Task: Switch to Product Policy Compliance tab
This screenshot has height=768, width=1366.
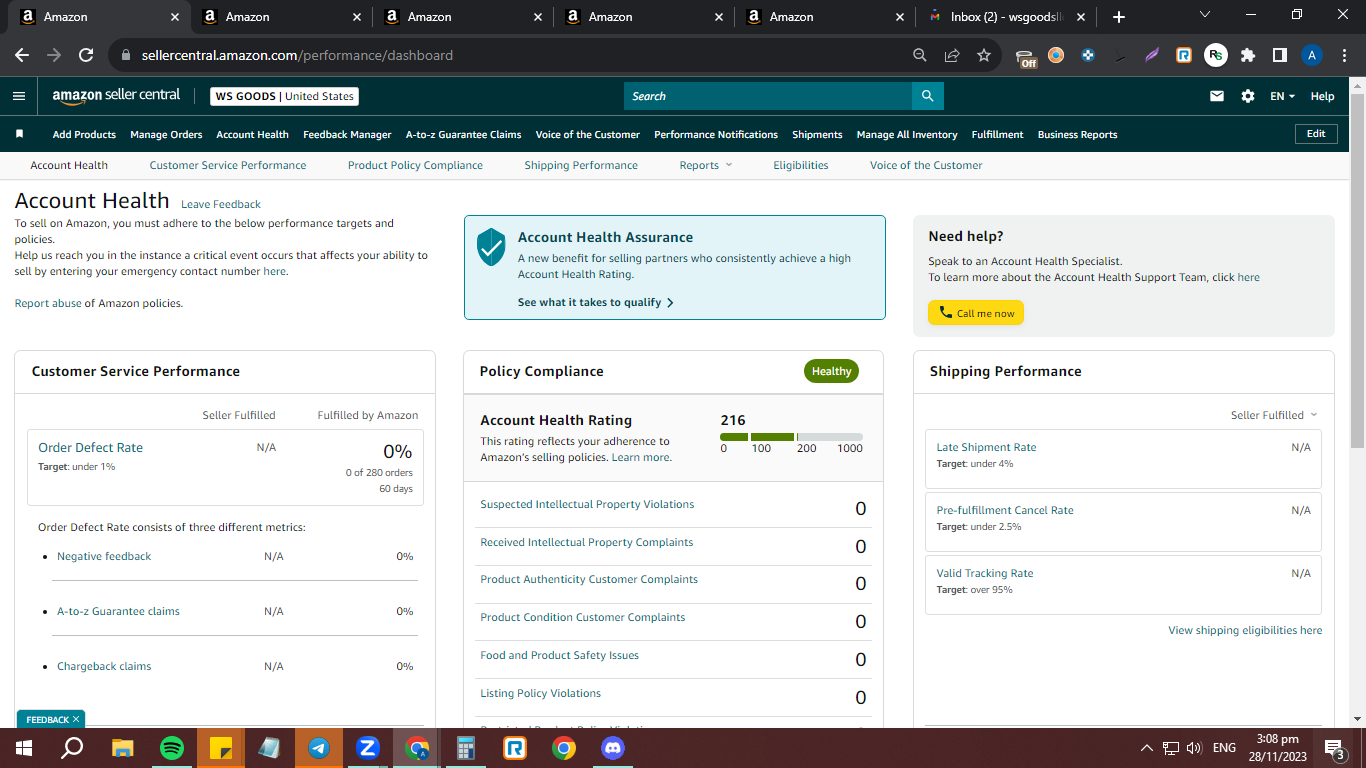Action: click(x=415, y=165)
